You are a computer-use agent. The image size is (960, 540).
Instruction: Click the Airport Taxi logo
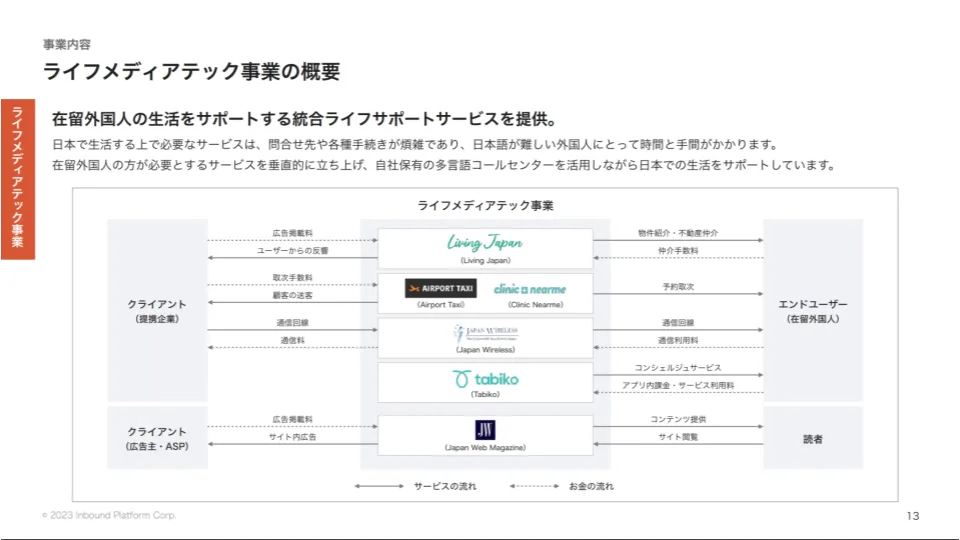click(x=440, y=288)
